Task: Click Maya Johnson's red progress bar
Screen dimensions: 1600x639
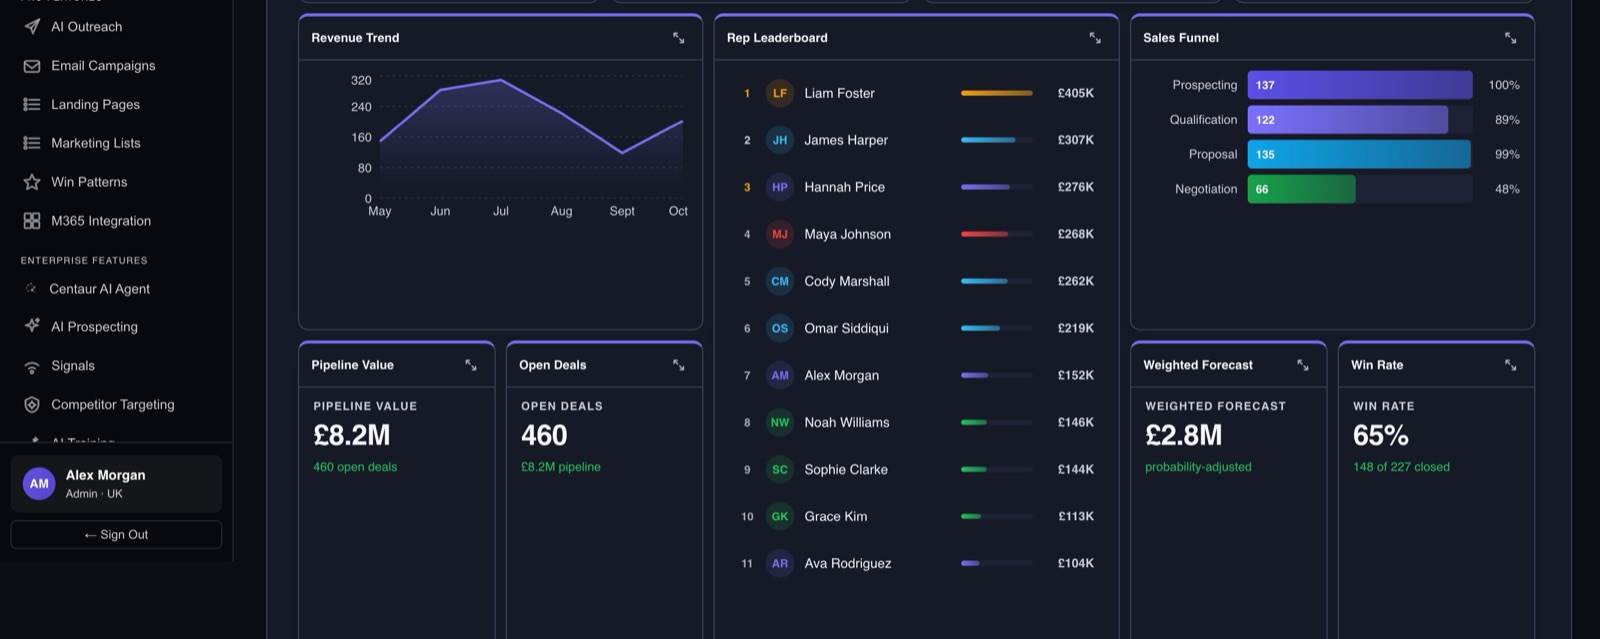Action: coord(985,234)
